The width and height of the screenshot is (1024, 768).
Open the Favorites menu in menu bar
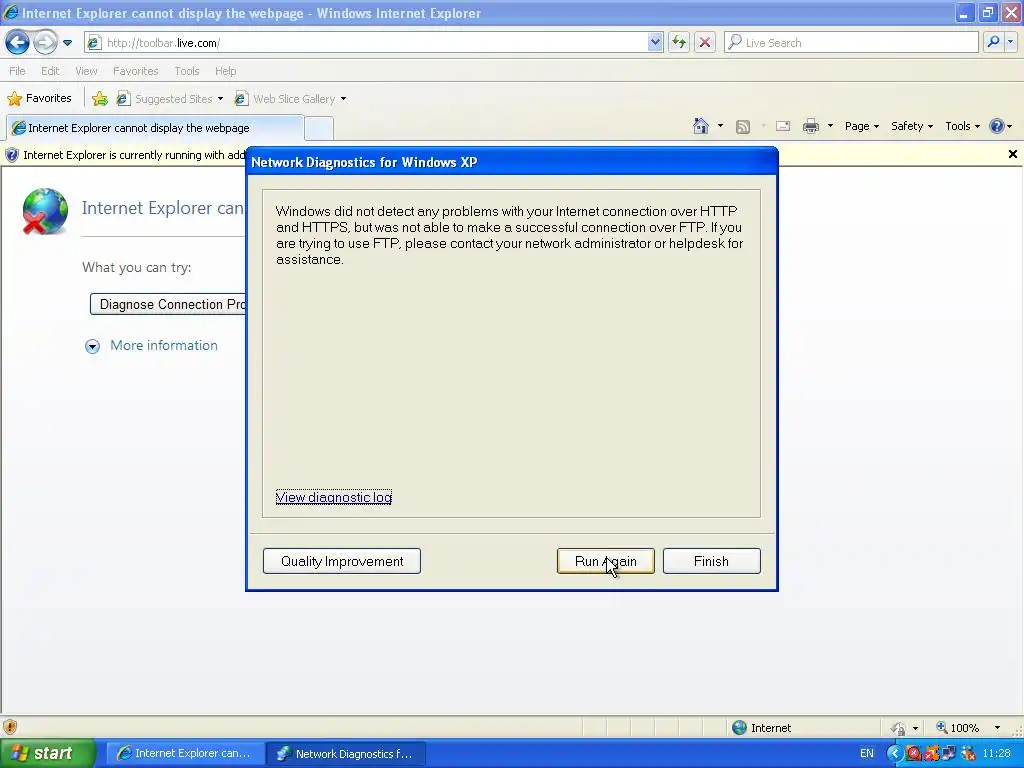135,71
